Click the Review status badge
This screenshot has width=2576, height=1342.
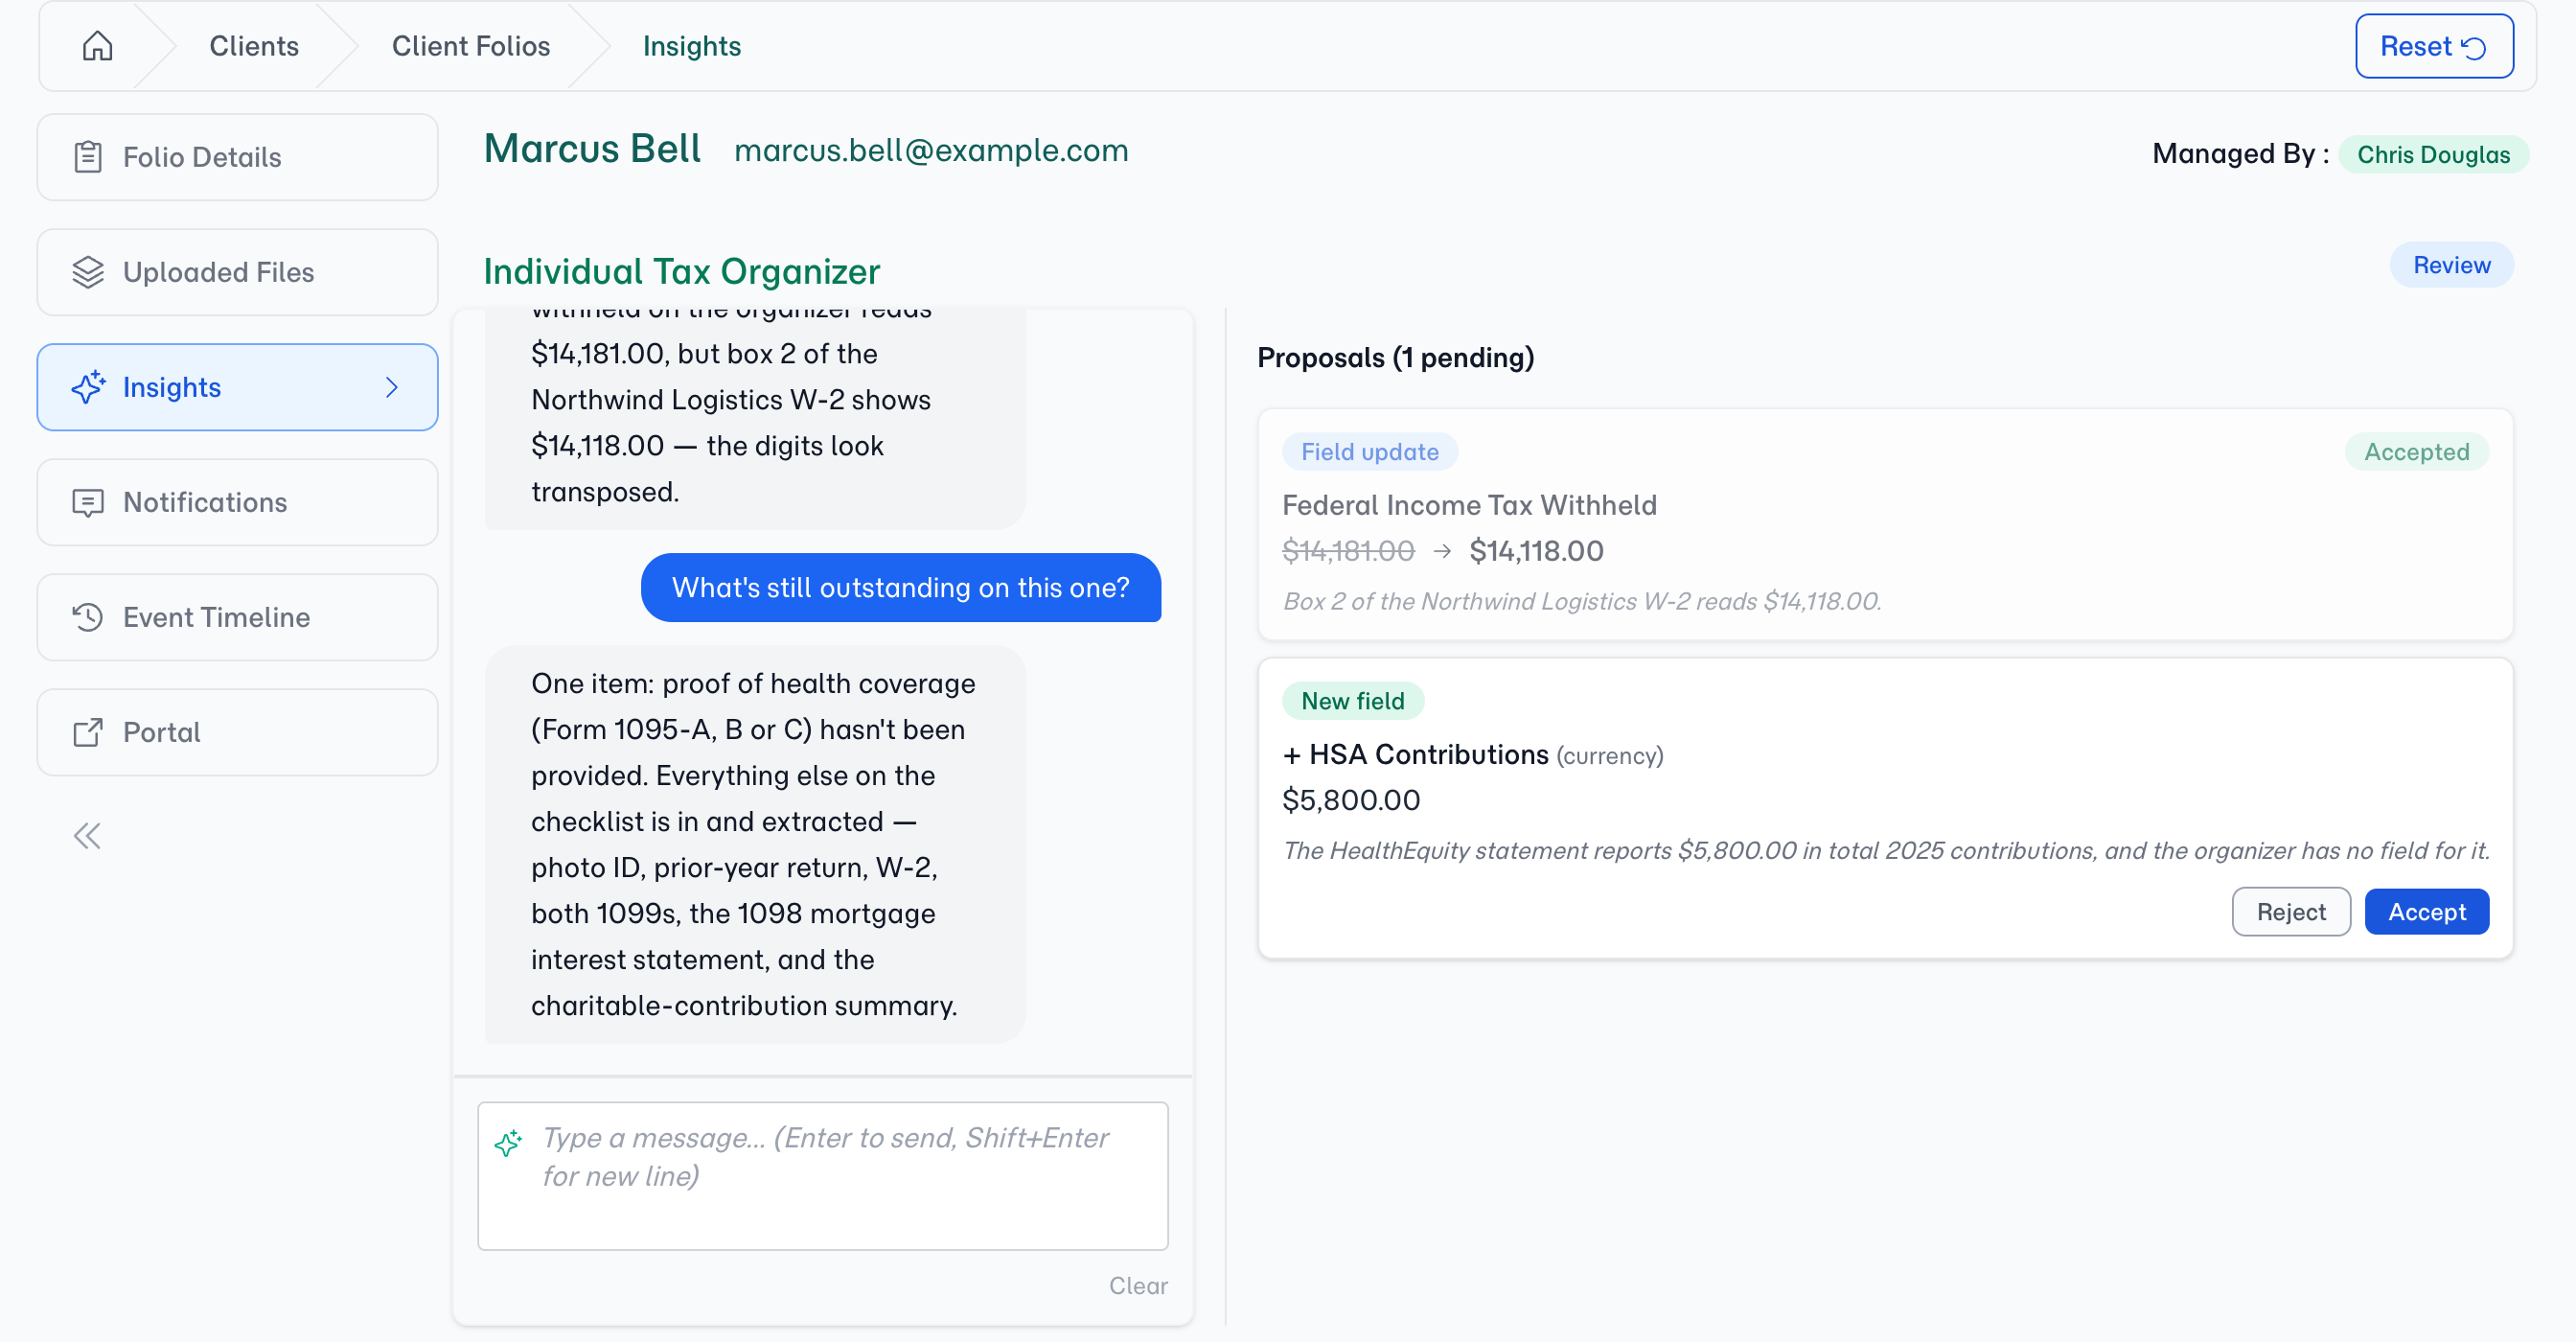(x=2451, y=265)
